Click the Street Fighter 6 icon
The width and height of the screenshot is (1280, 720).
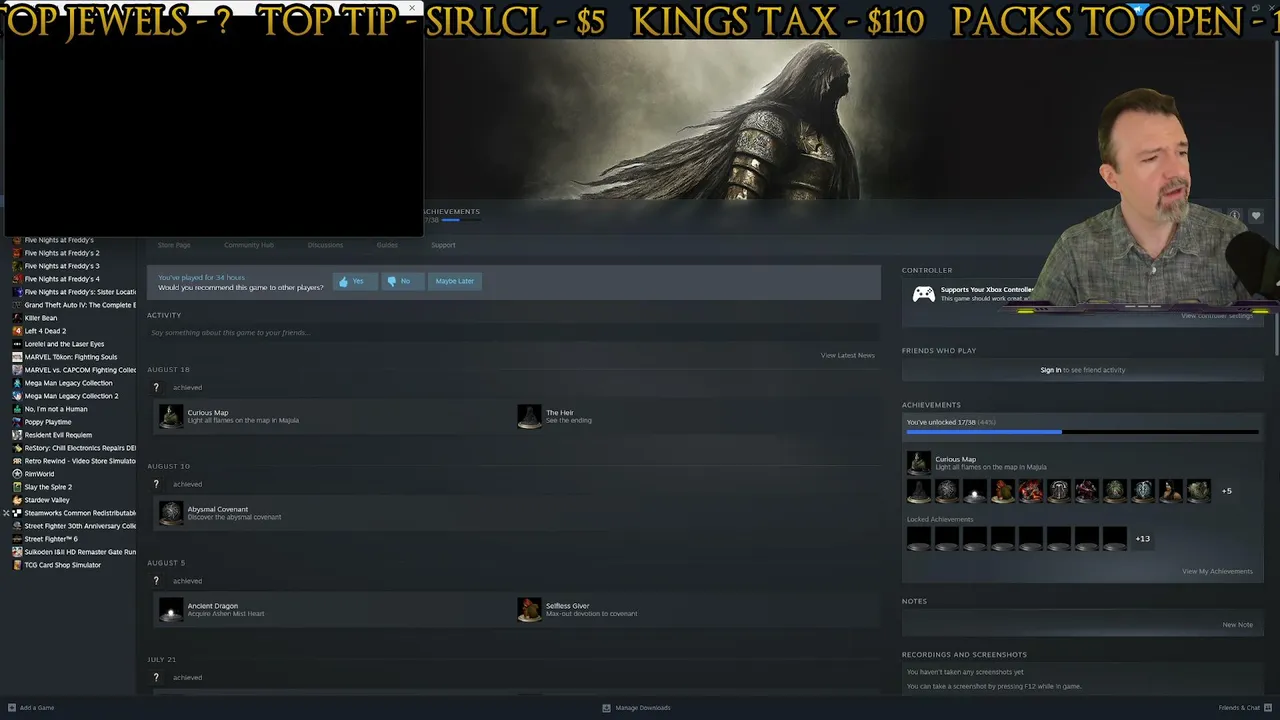point(17,539)
